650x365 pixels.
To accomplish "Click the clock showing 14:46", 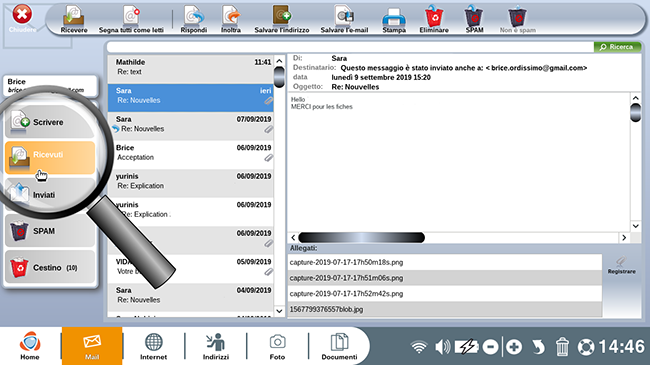I will (x=621, y=347).
